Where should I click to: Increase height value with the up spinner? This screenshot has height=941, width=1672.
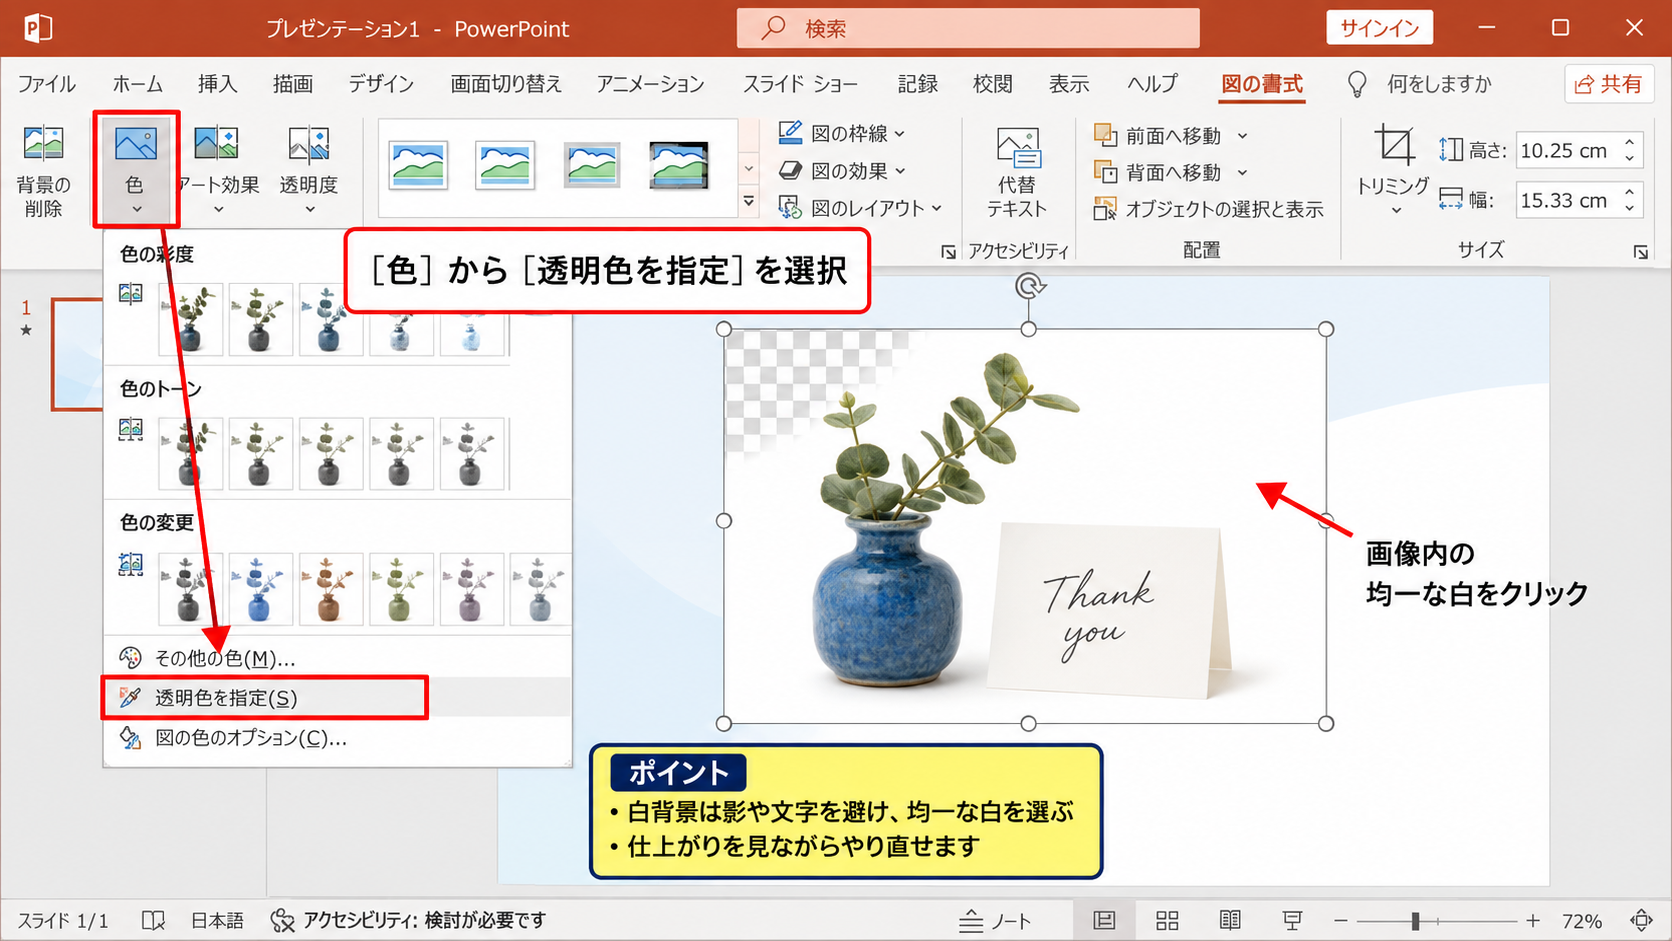pyautogui.click(x=1630, y=143)
